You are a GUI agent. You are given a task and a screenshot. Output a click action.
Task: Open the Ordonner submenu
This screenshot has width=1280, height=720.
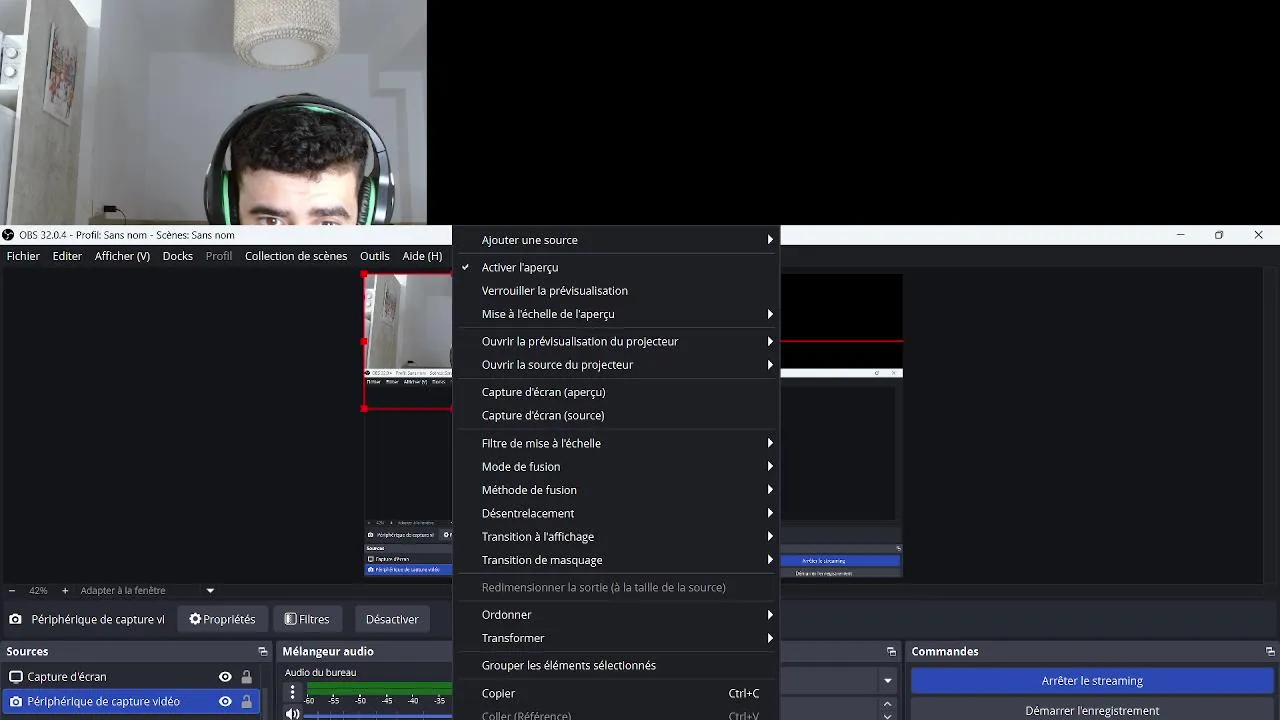616,615
